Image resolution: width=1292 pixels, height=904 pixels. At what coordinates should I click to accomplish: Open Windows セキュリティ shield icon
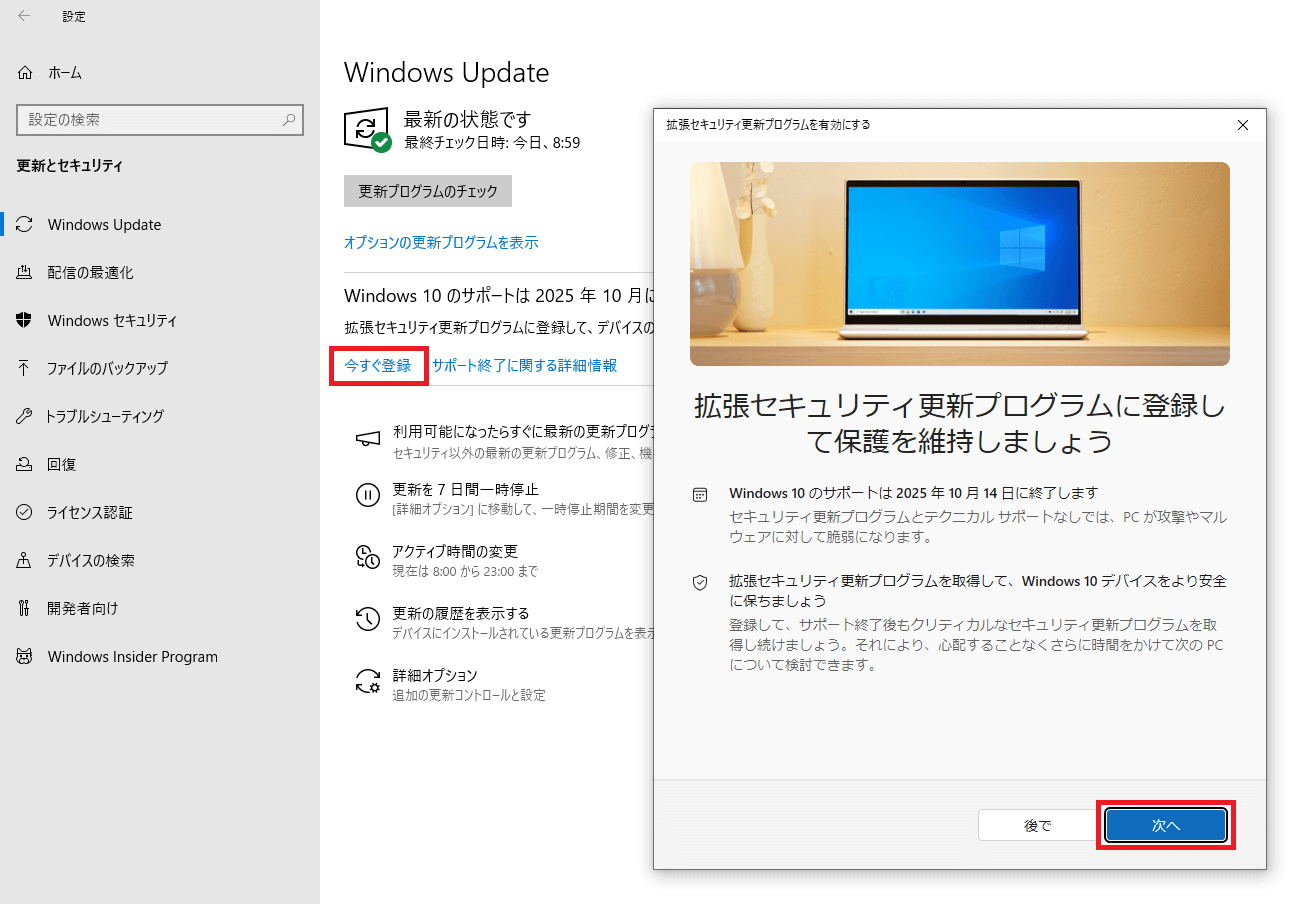click(x=25, y=321)
